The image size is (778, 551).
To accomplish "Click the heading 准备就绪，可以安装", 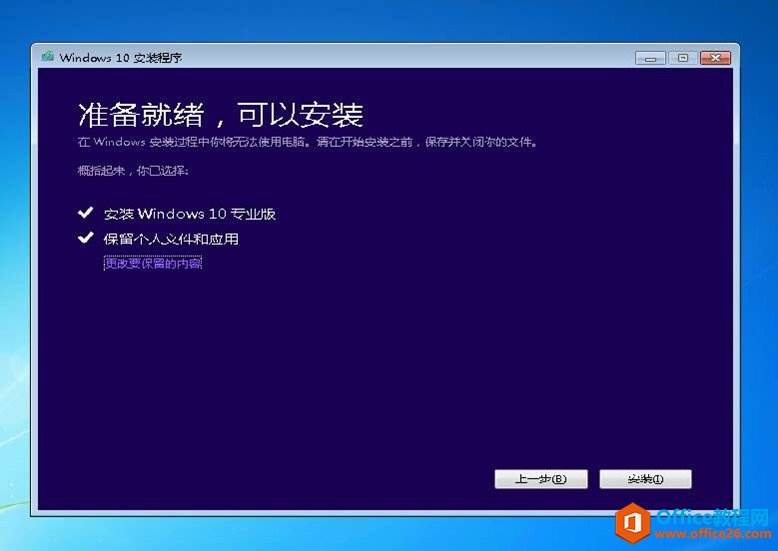I will coord(221,115).
